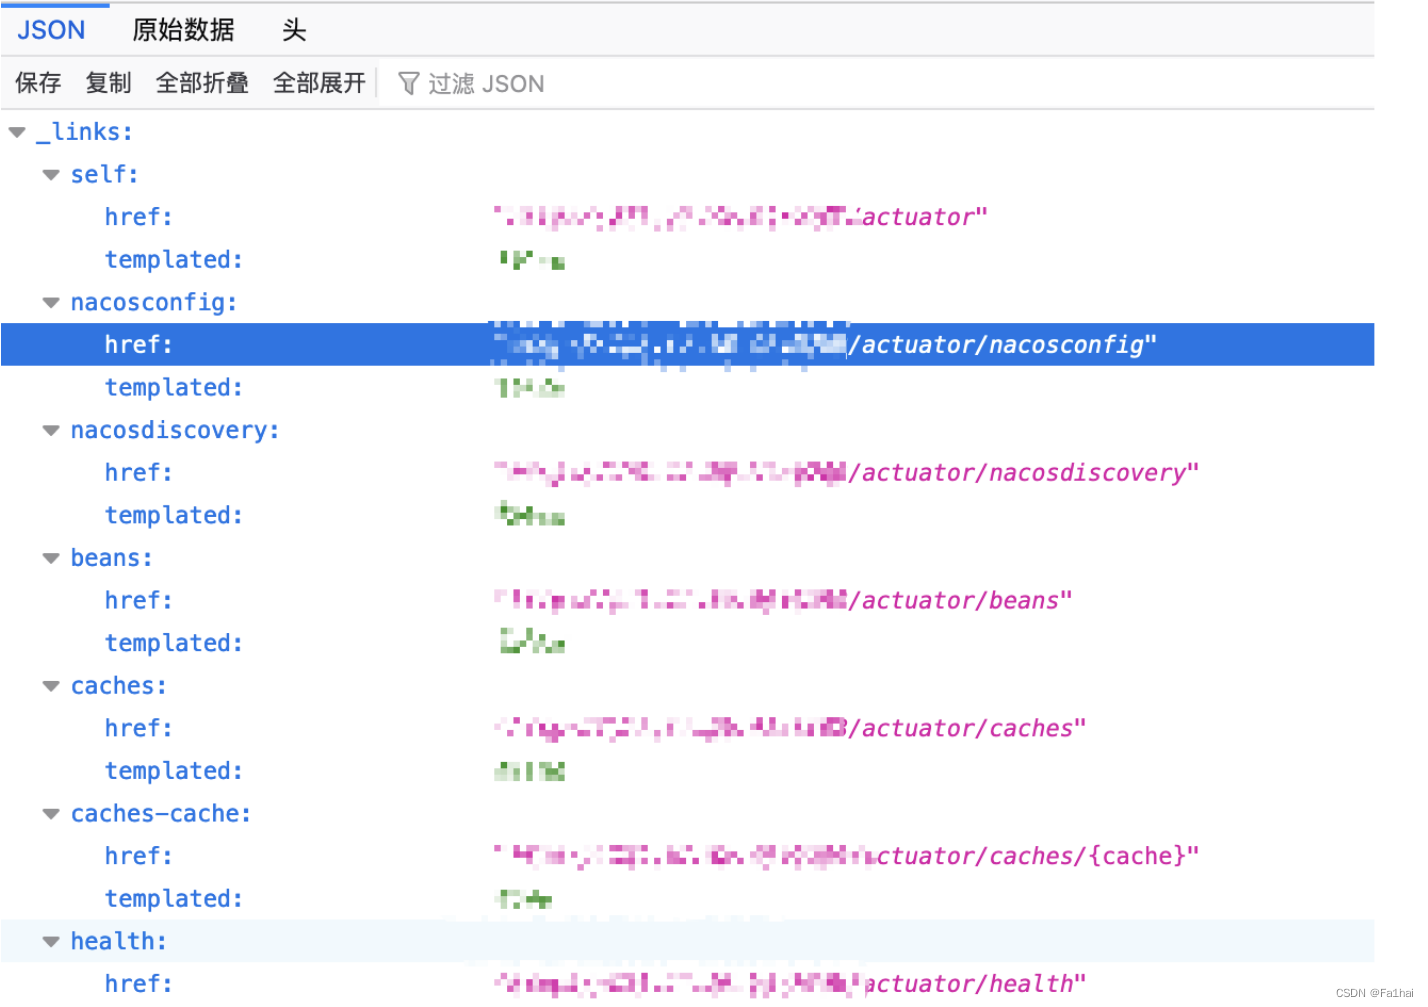1428x1007 pixels.
Task: Click the /actuator/beans URL value
Action: coord(783,601)
